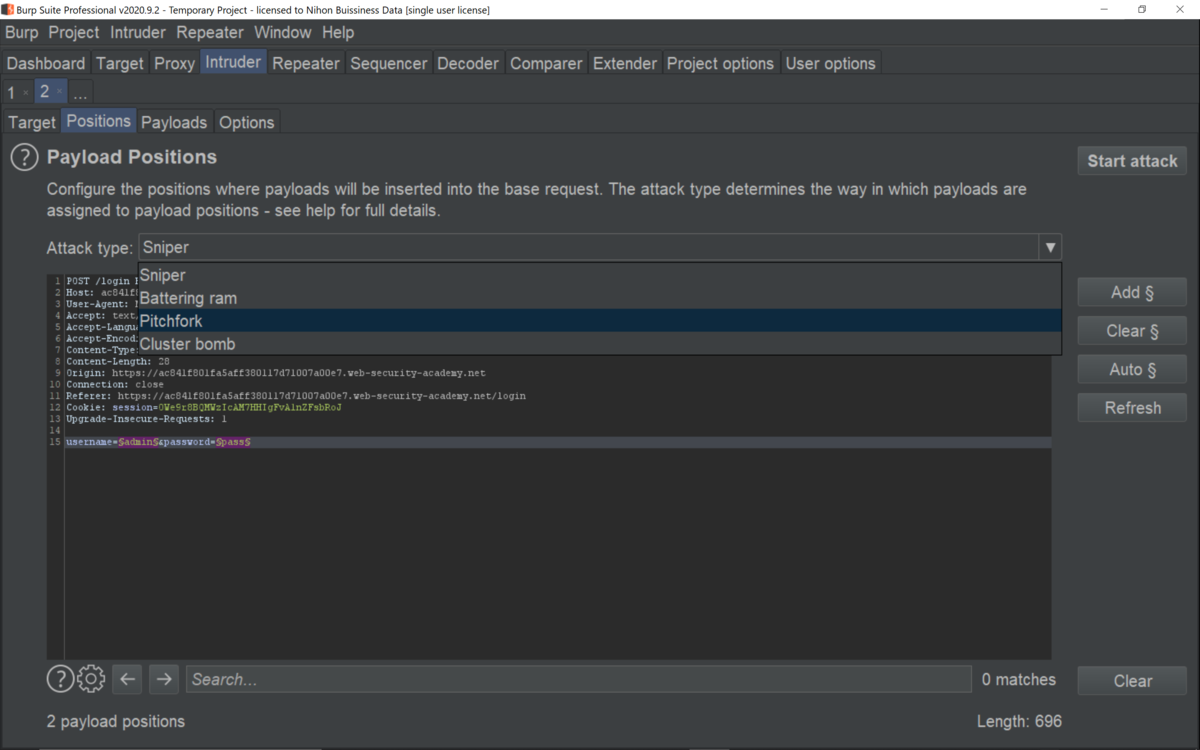This screenshot has width=1200, height=750.
Task: Open new Intruder tab with ellipsis
Action: pos(80,92)
